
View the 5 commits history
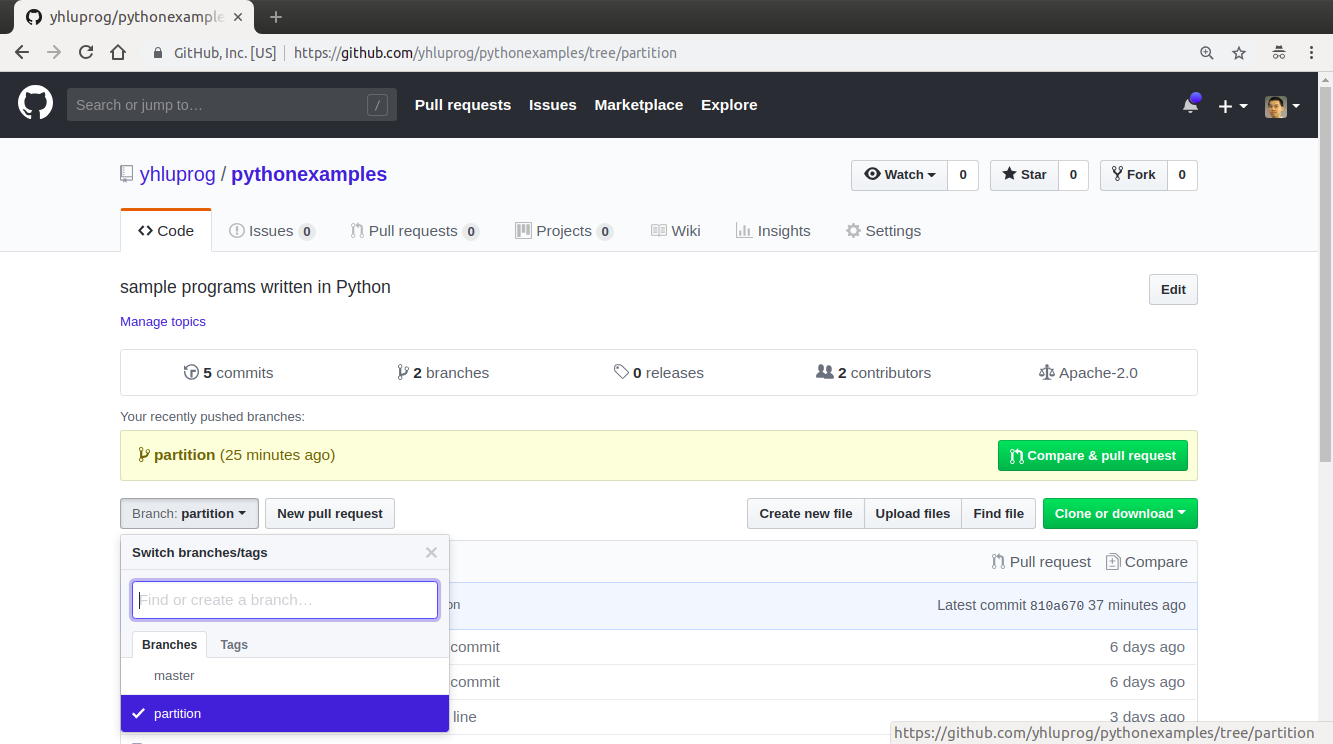pyautogui.click(x=228, y=373)
